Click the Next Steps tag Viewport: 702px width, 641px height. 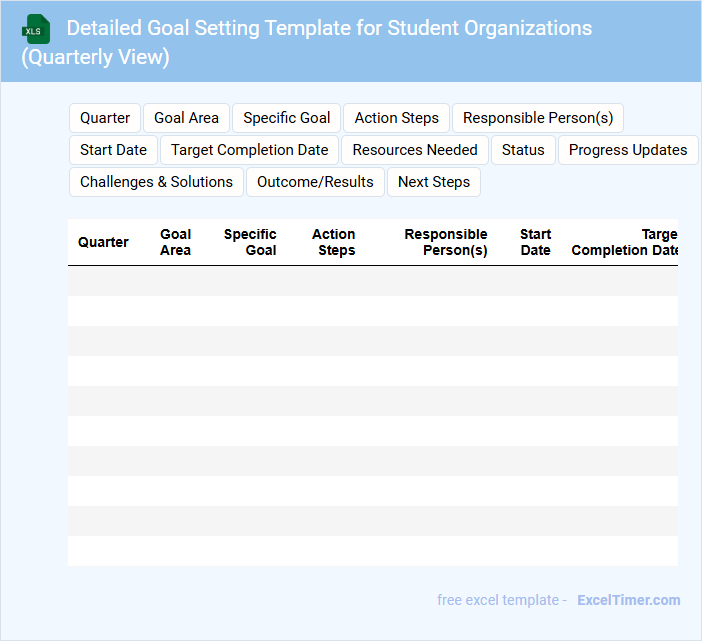(x=434, y=182)
